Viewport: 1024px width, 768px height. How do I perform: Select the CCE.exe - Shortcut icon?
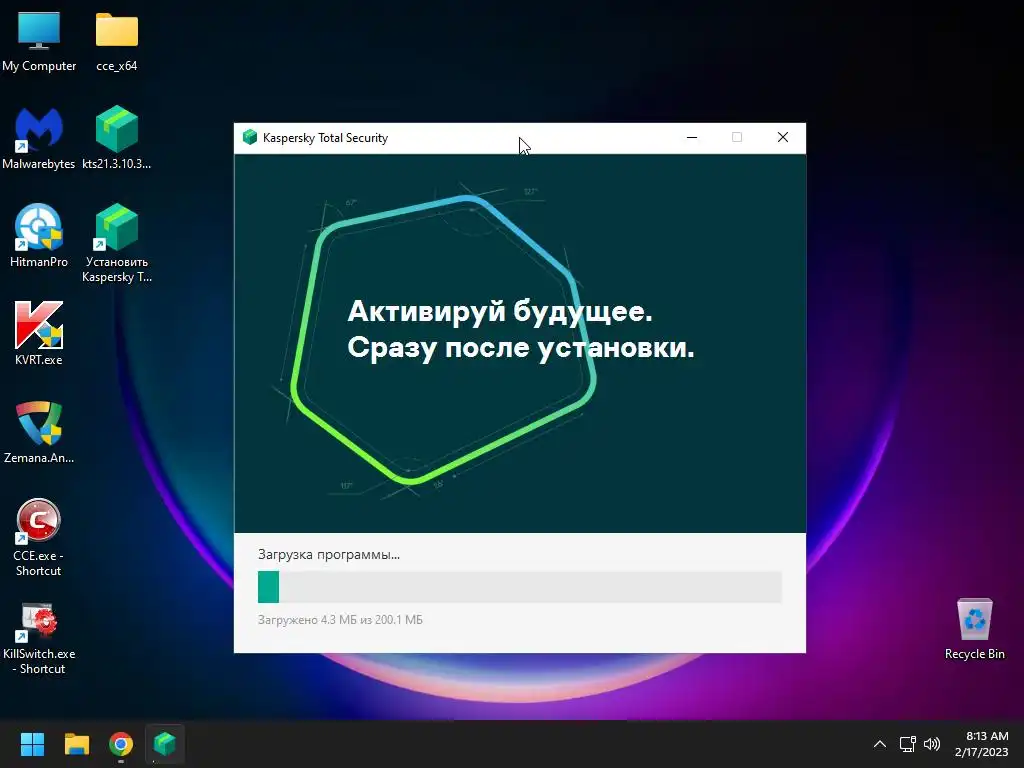click(x=39, y=538)
